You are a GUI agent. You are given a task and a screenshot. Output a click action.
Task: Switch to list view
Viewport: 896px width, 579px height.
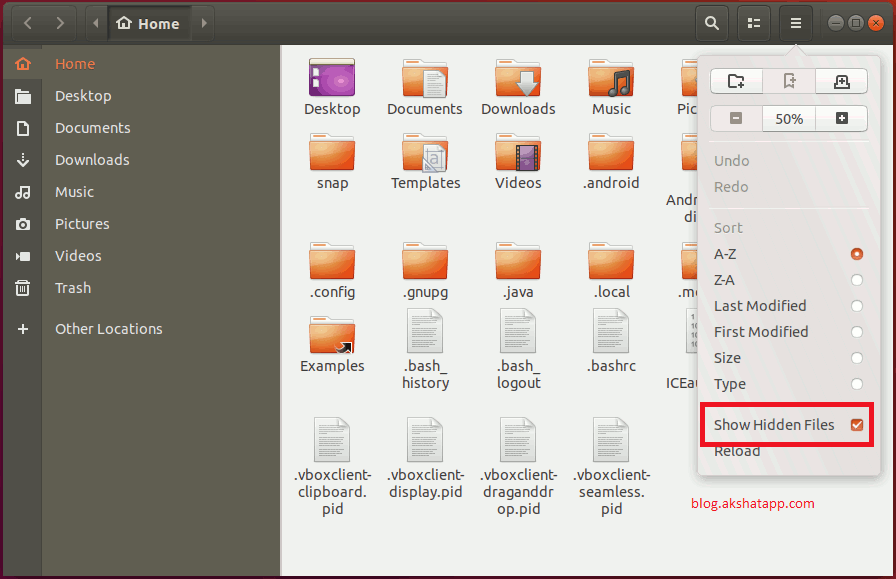(753, 22)
